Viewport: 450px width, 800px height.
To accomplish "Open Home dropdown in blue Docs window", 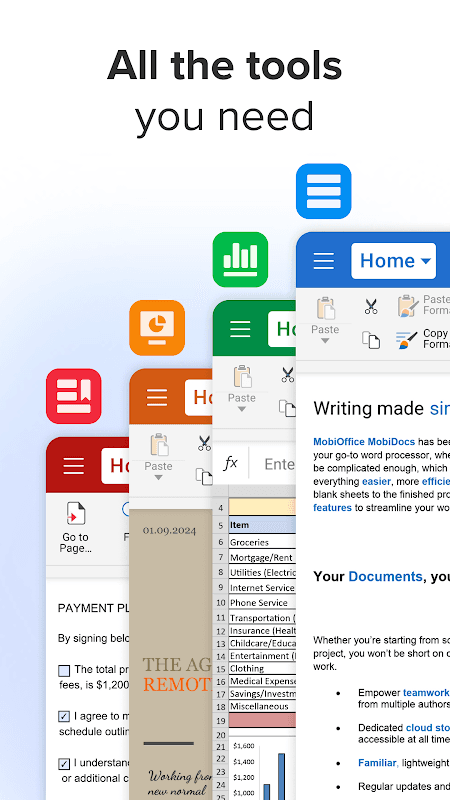I will tap(393, 261).
